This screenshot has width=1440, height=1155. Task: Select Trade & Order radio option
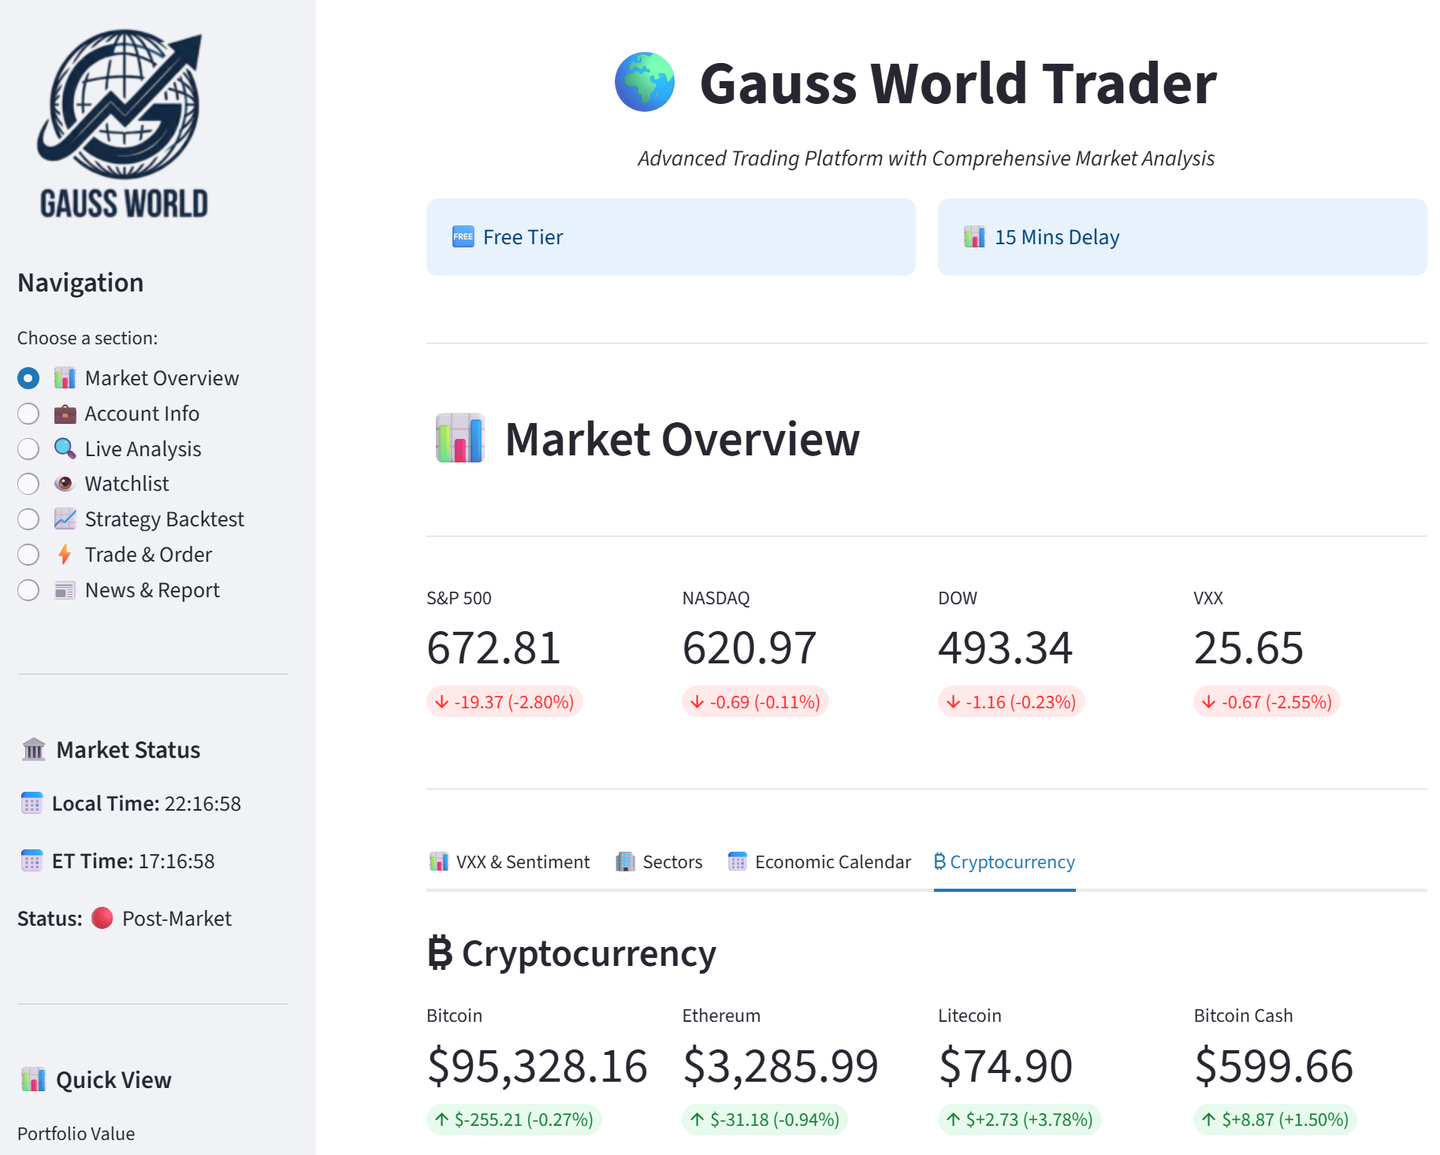[x=28, y=555]
